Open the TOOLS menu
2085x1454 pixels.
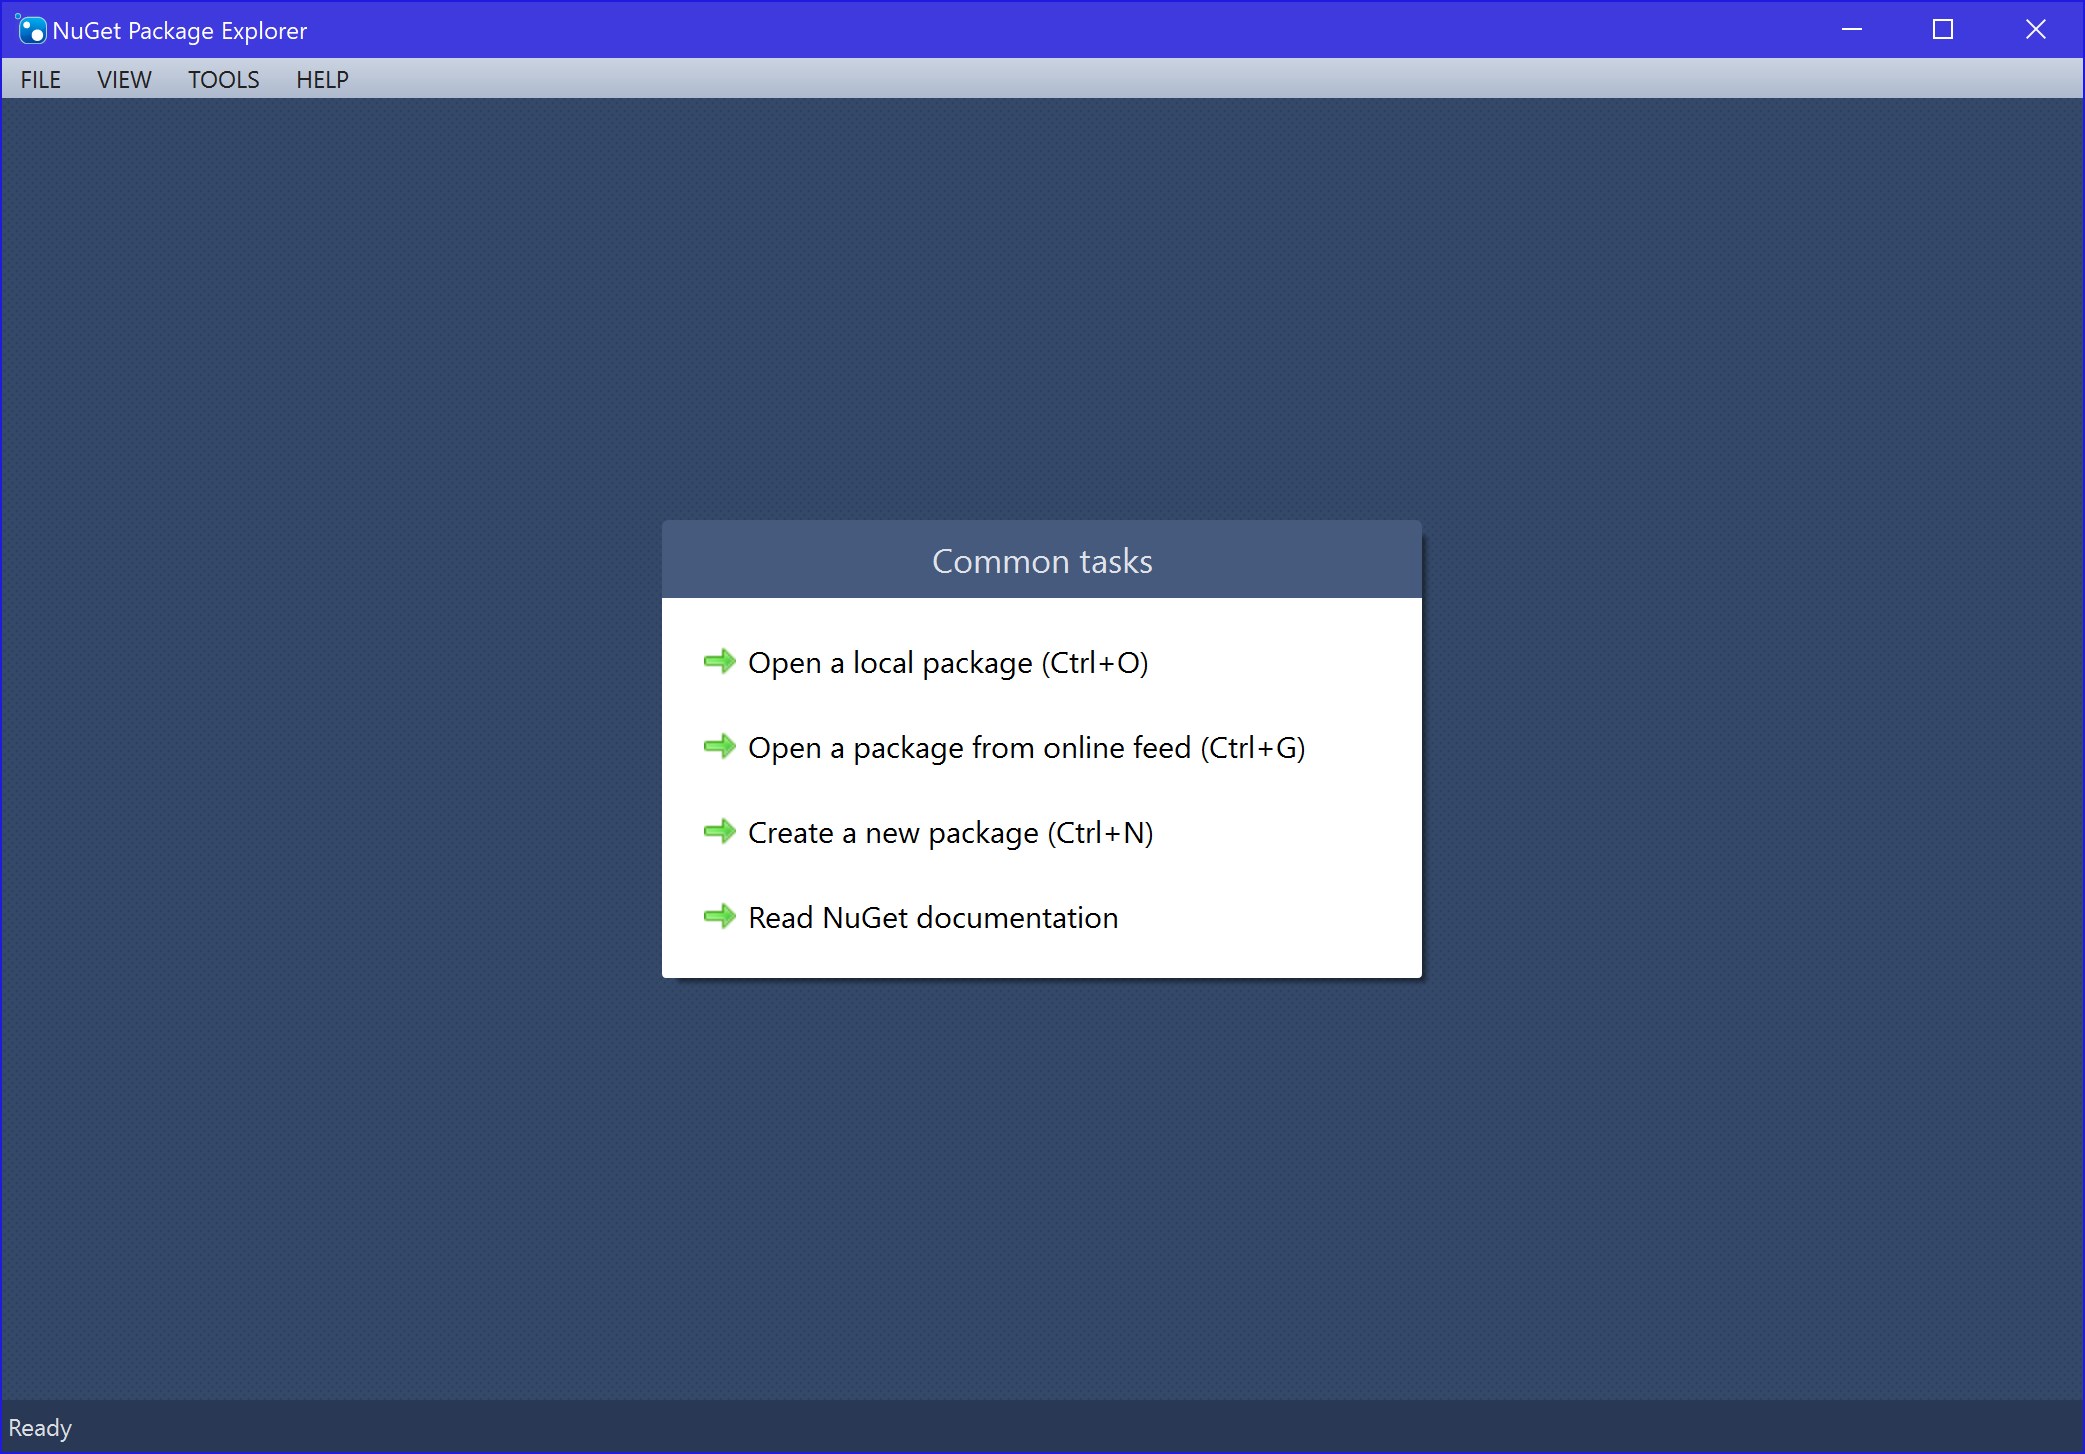[x=222, y=79]
